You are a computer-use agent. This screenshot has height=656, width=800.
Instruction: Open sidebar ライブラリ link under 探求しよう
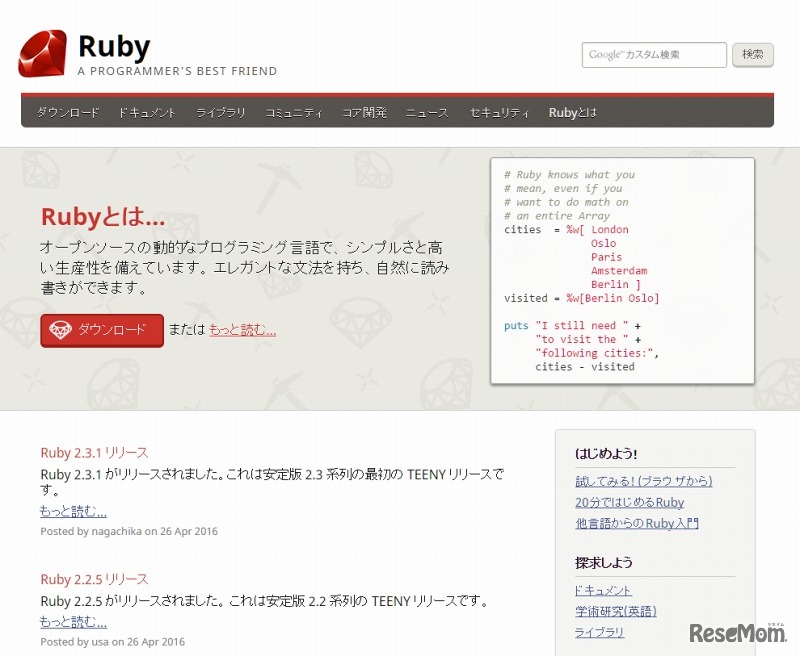click(x=599, y=632)
